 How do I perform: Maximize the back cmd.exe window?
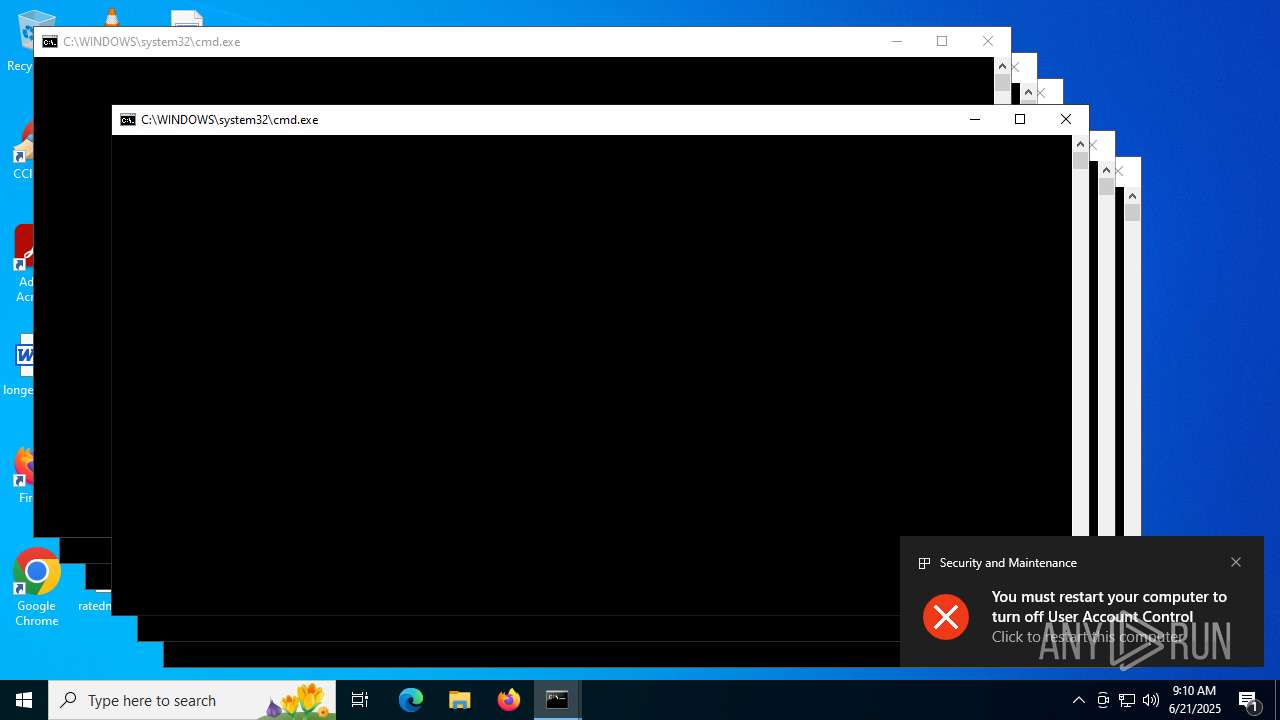click(x=942, y=42)
